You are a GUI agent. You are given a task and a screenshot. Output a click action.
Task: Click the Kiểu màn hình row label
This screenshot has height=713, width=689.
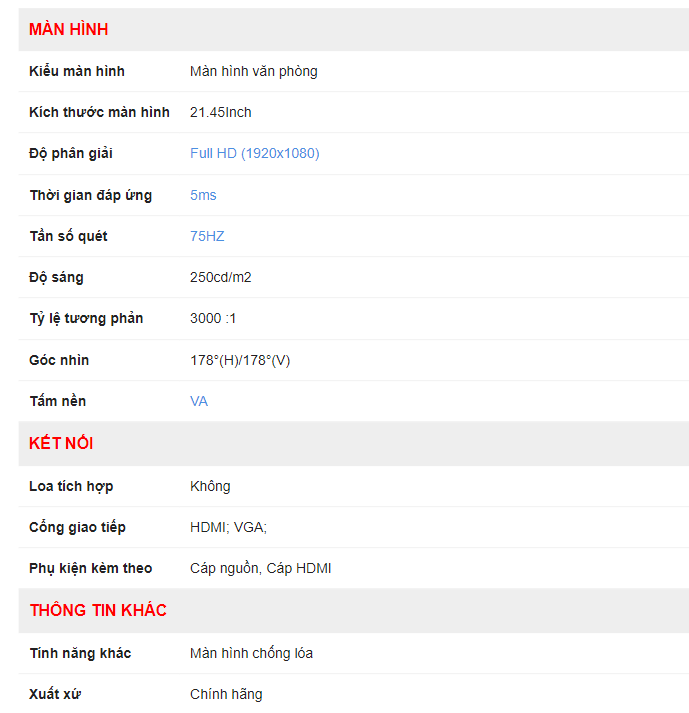[77, 71]
